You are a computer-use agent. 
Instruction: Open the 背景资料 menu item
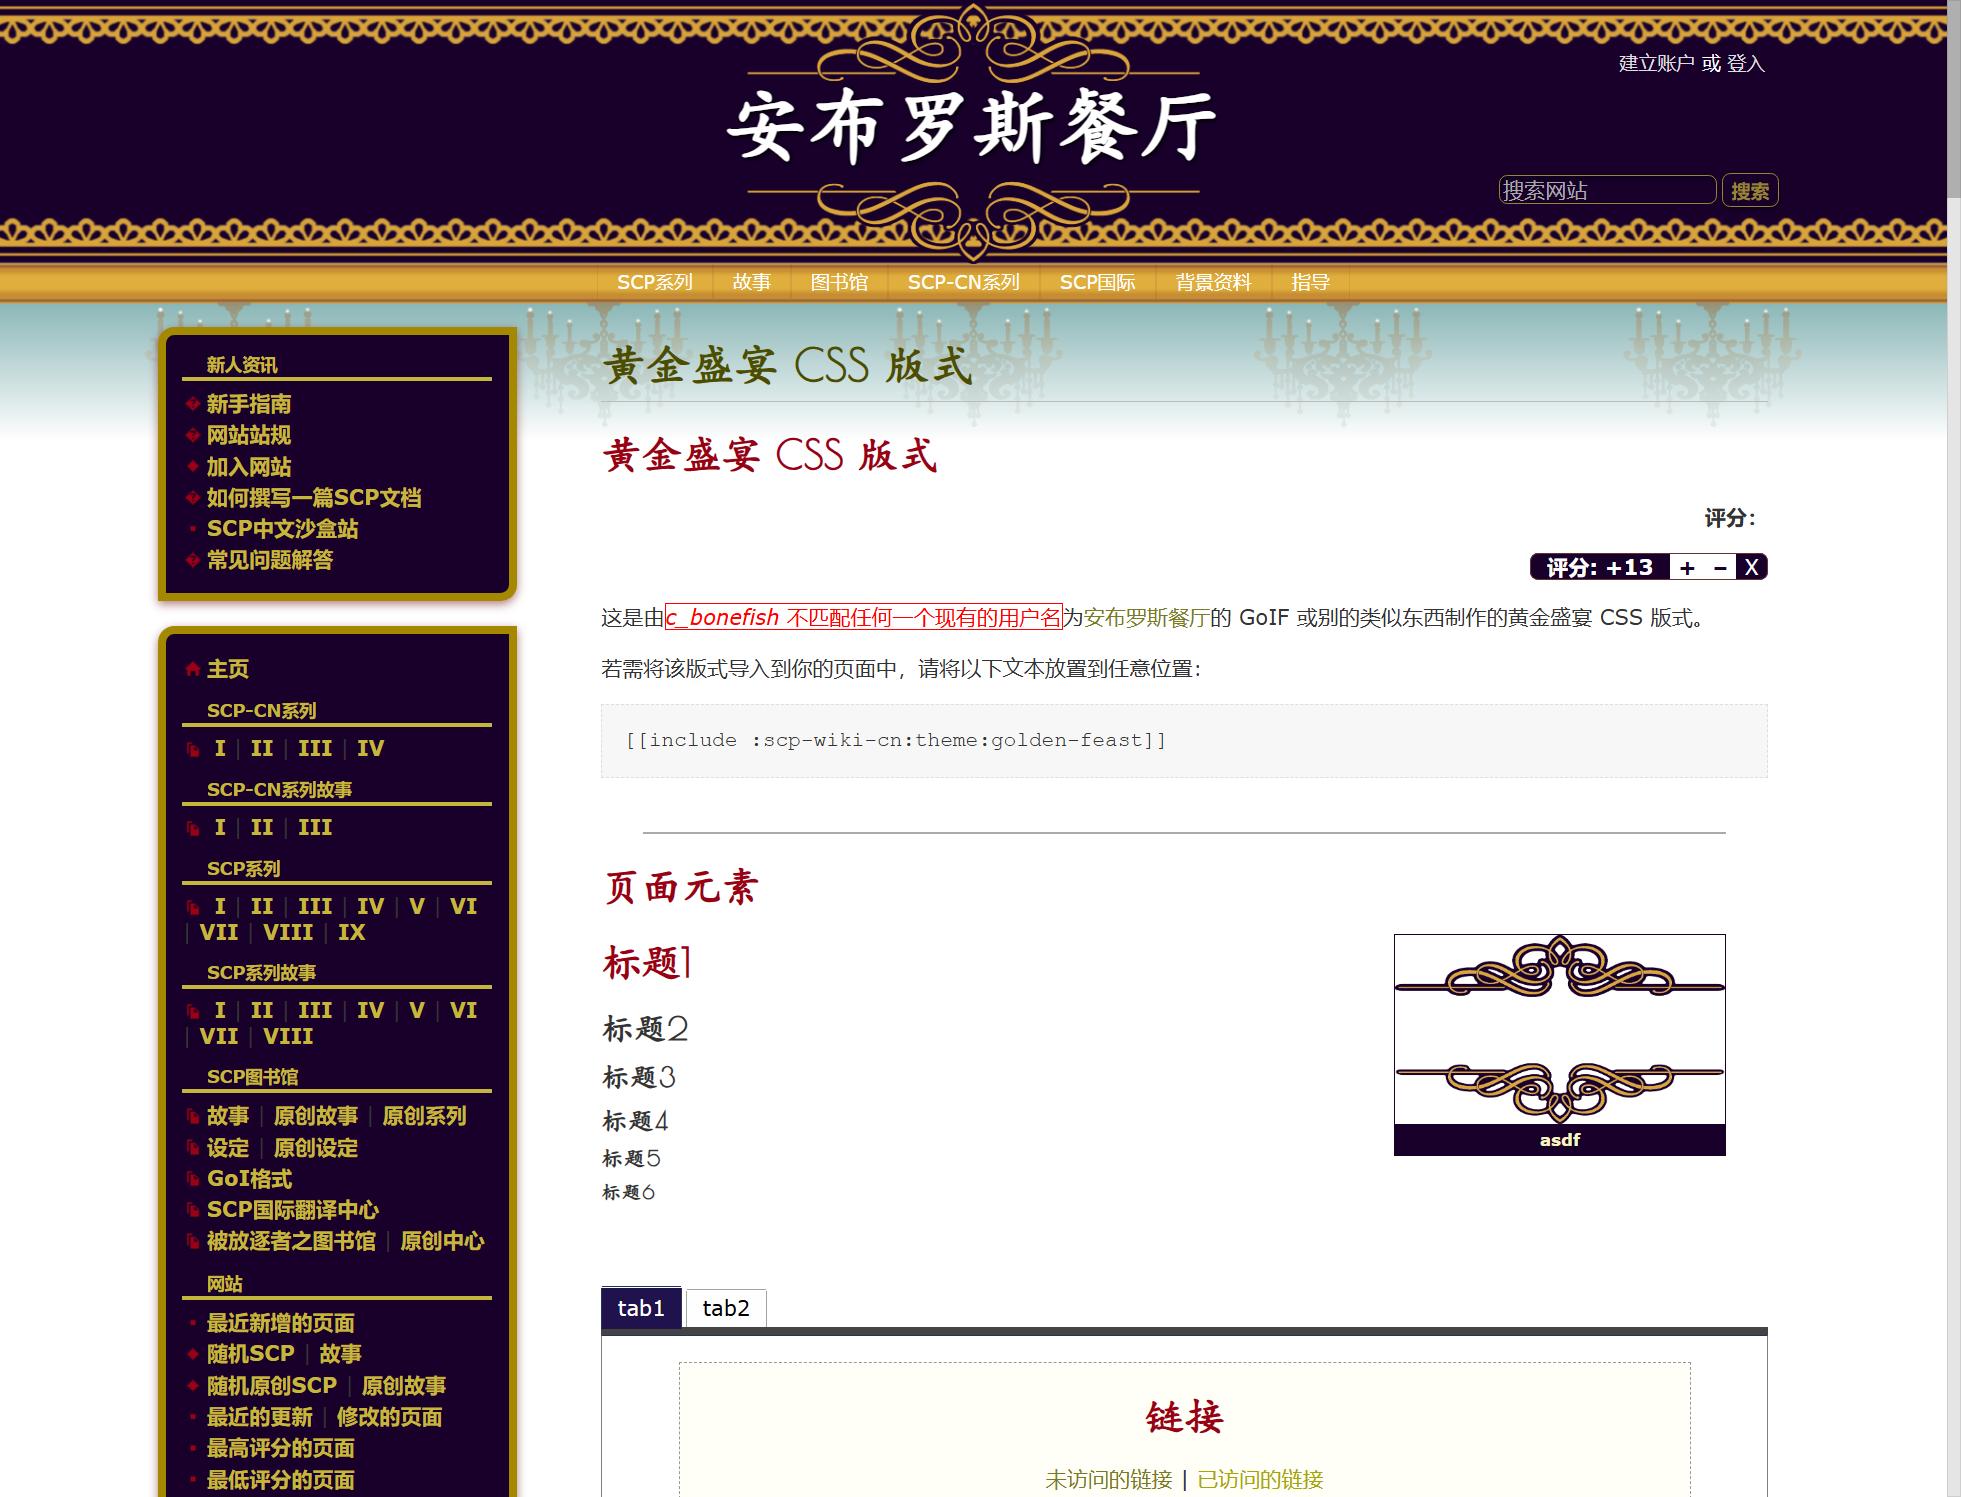click(x=1212, y=282)
